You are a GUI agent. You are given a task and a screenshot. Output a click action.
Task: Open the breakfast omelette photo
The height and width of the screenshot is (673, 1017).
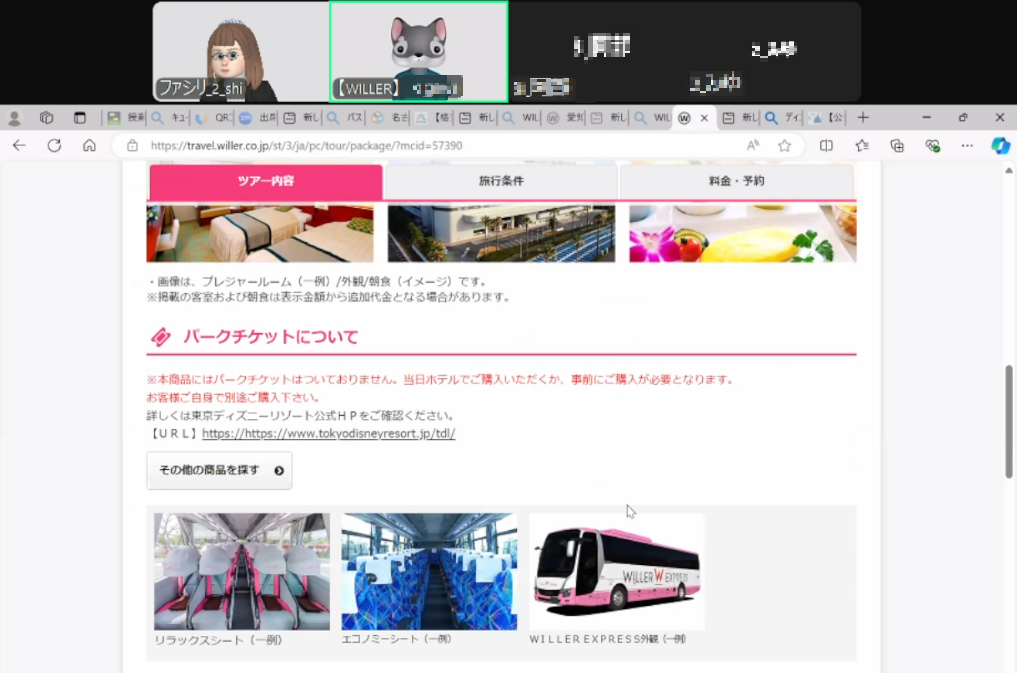pyautogui.click(x=743, y=233)
